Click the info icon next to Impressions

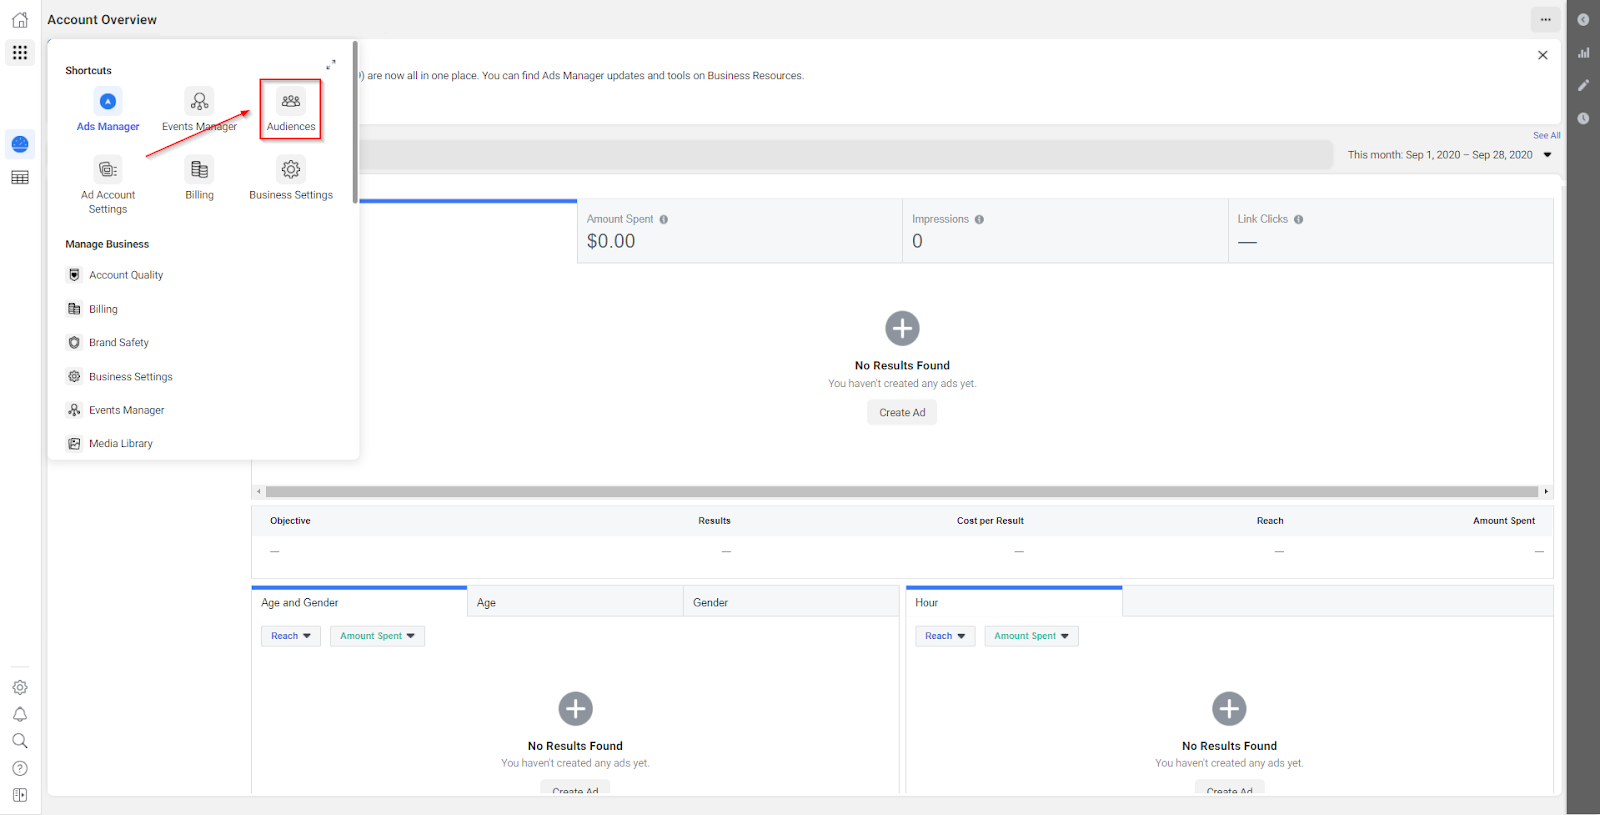point(979,220)
